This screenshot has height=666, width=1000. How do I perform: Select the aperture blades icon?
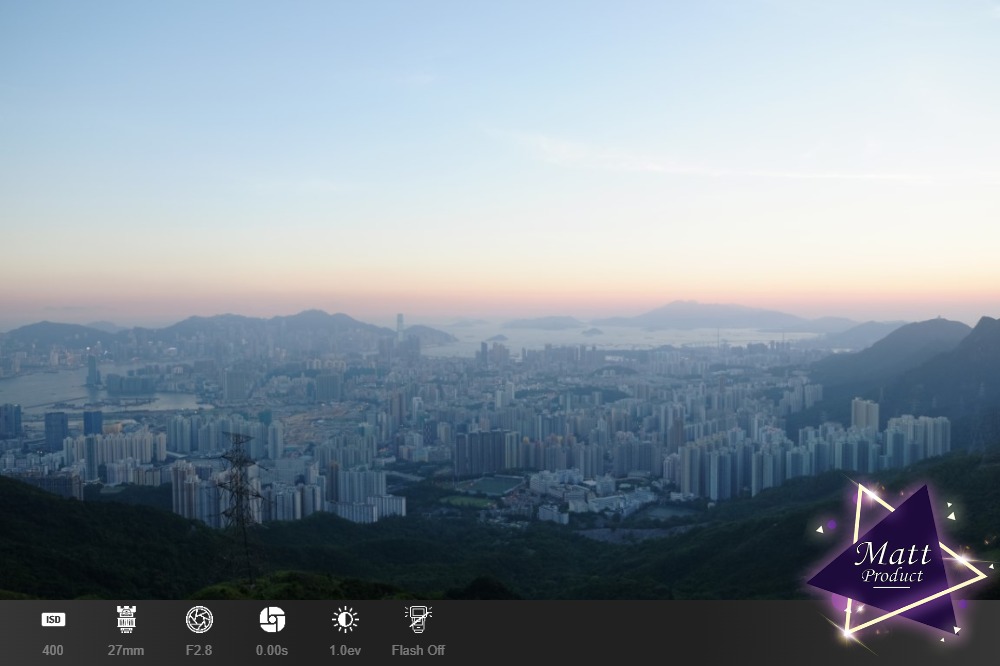tap(199, 620)
